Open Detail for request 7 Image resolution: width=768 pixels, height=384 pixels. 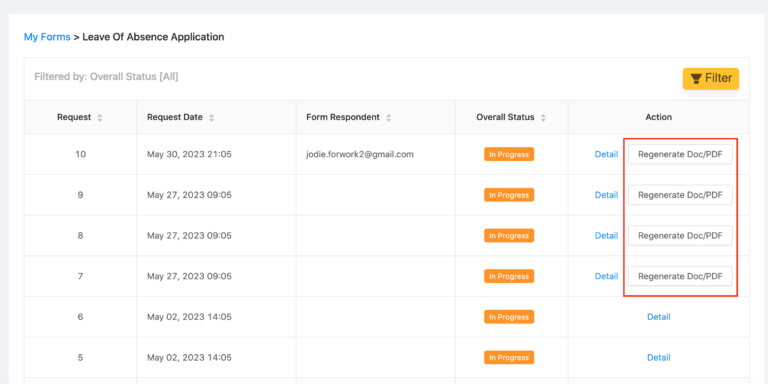pyautogui.click(x=606, y=276)
